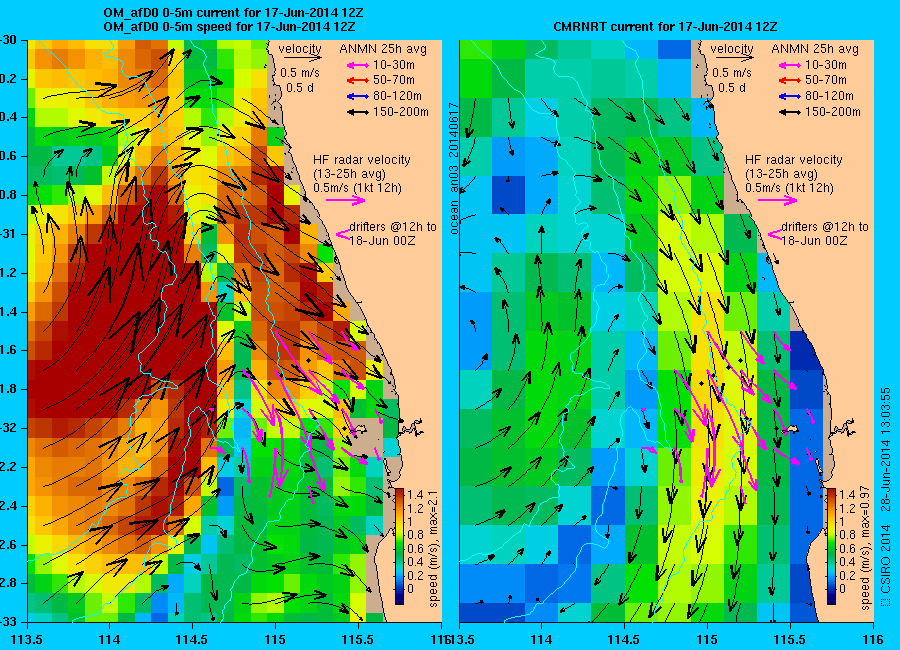Click 'drifters @12h to' text in left panel

point(393,227)
